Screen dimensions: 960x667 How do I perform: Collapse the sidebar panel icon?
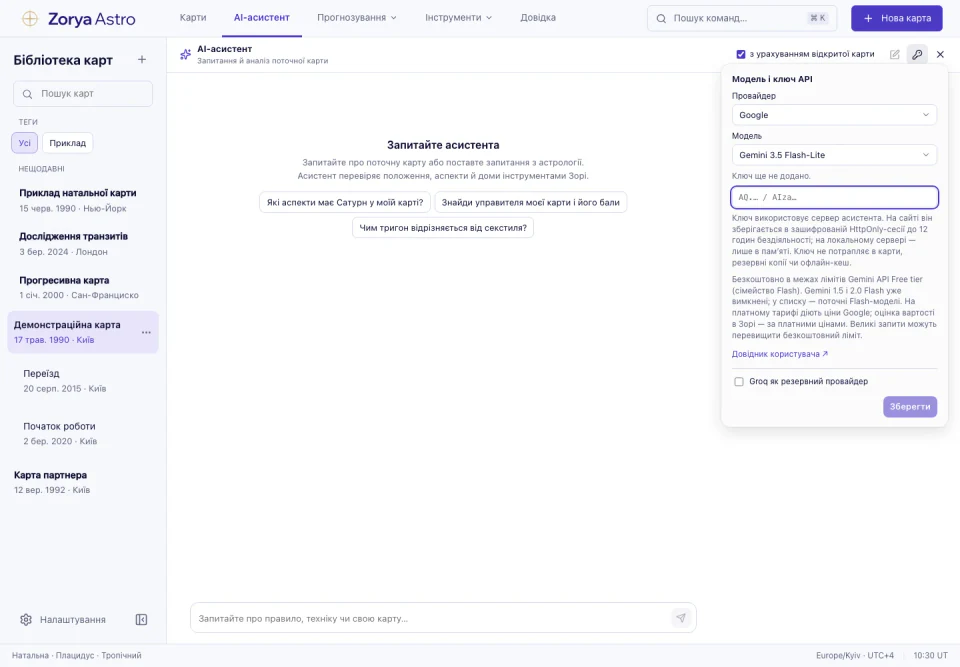pyautogui.click(x=141, y=619)
